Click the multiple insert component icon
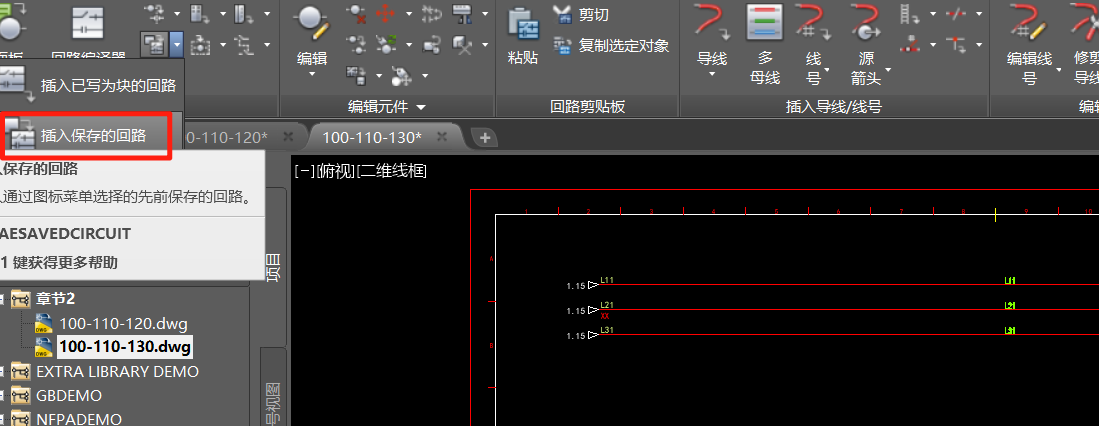 coord(156,13)
